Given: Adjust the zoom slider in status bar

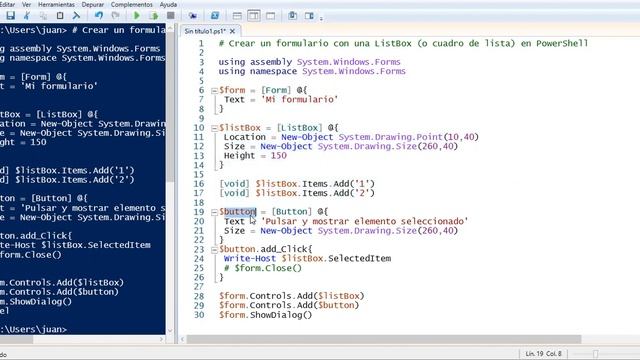Looking at the screenshot, I should (596, 353).
